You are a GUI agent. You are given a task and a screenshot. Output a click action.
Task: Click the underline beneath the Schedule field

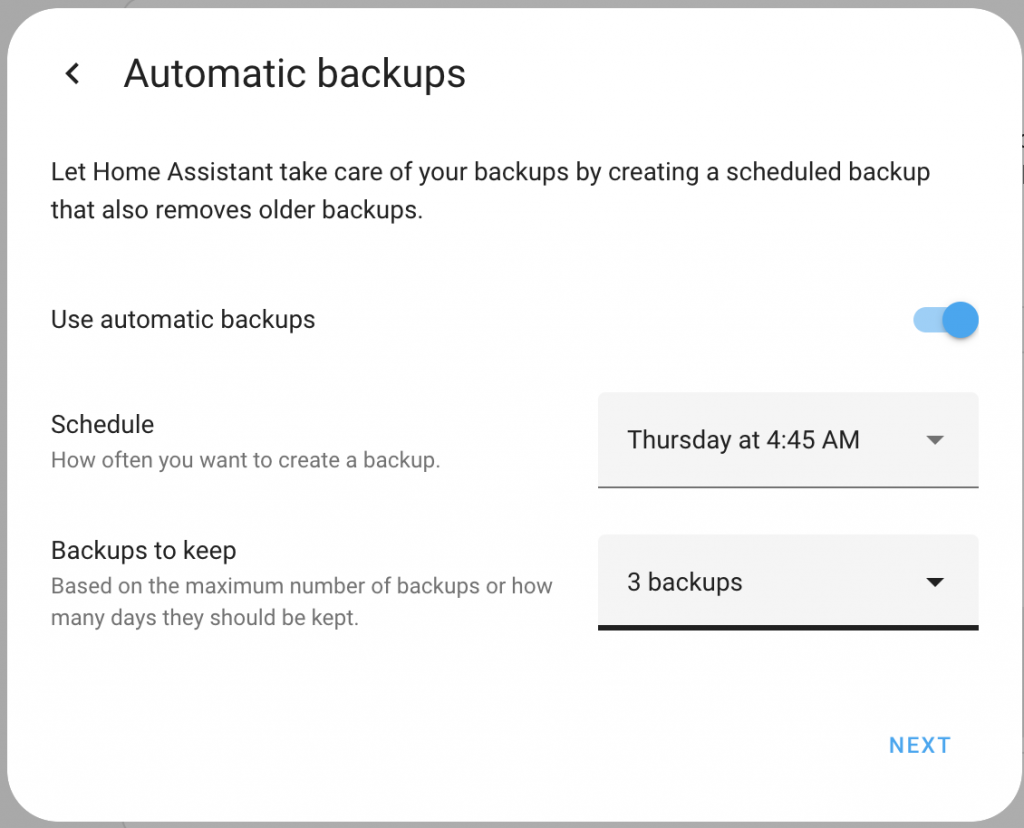click(x=787, y=486)
